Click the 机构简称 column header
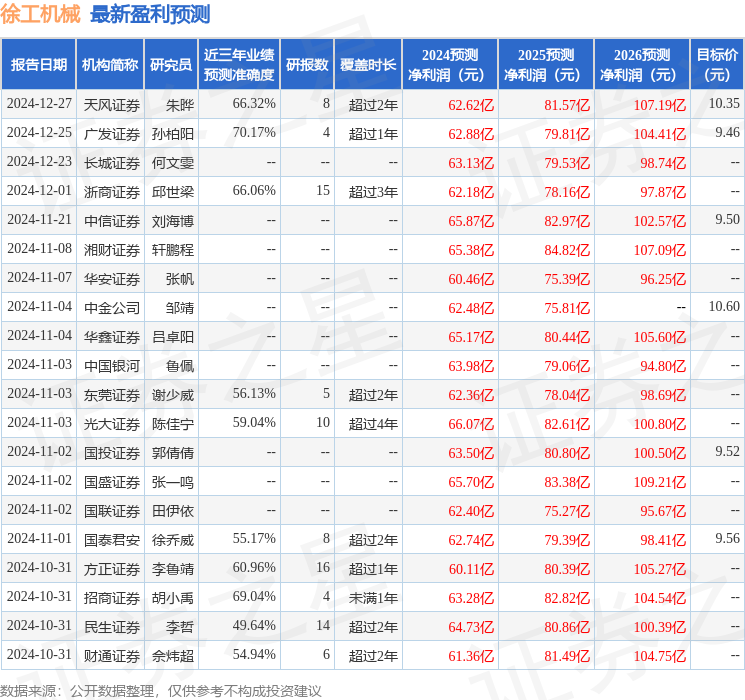745x700 pixels. coord(110,65)
